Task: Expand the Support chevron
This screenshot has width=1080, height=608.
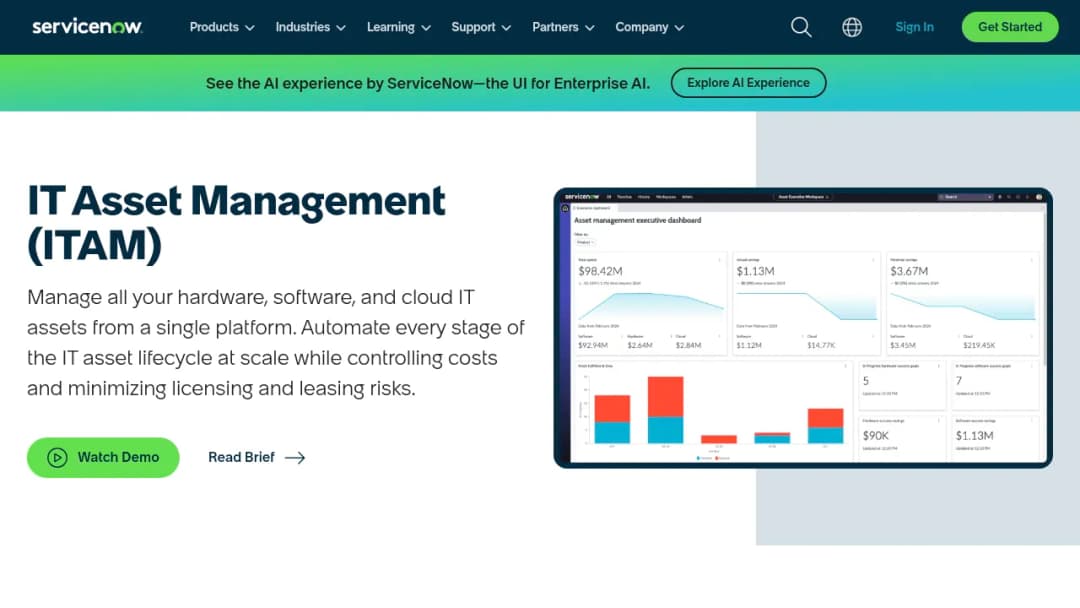Action: coord(506,28)
